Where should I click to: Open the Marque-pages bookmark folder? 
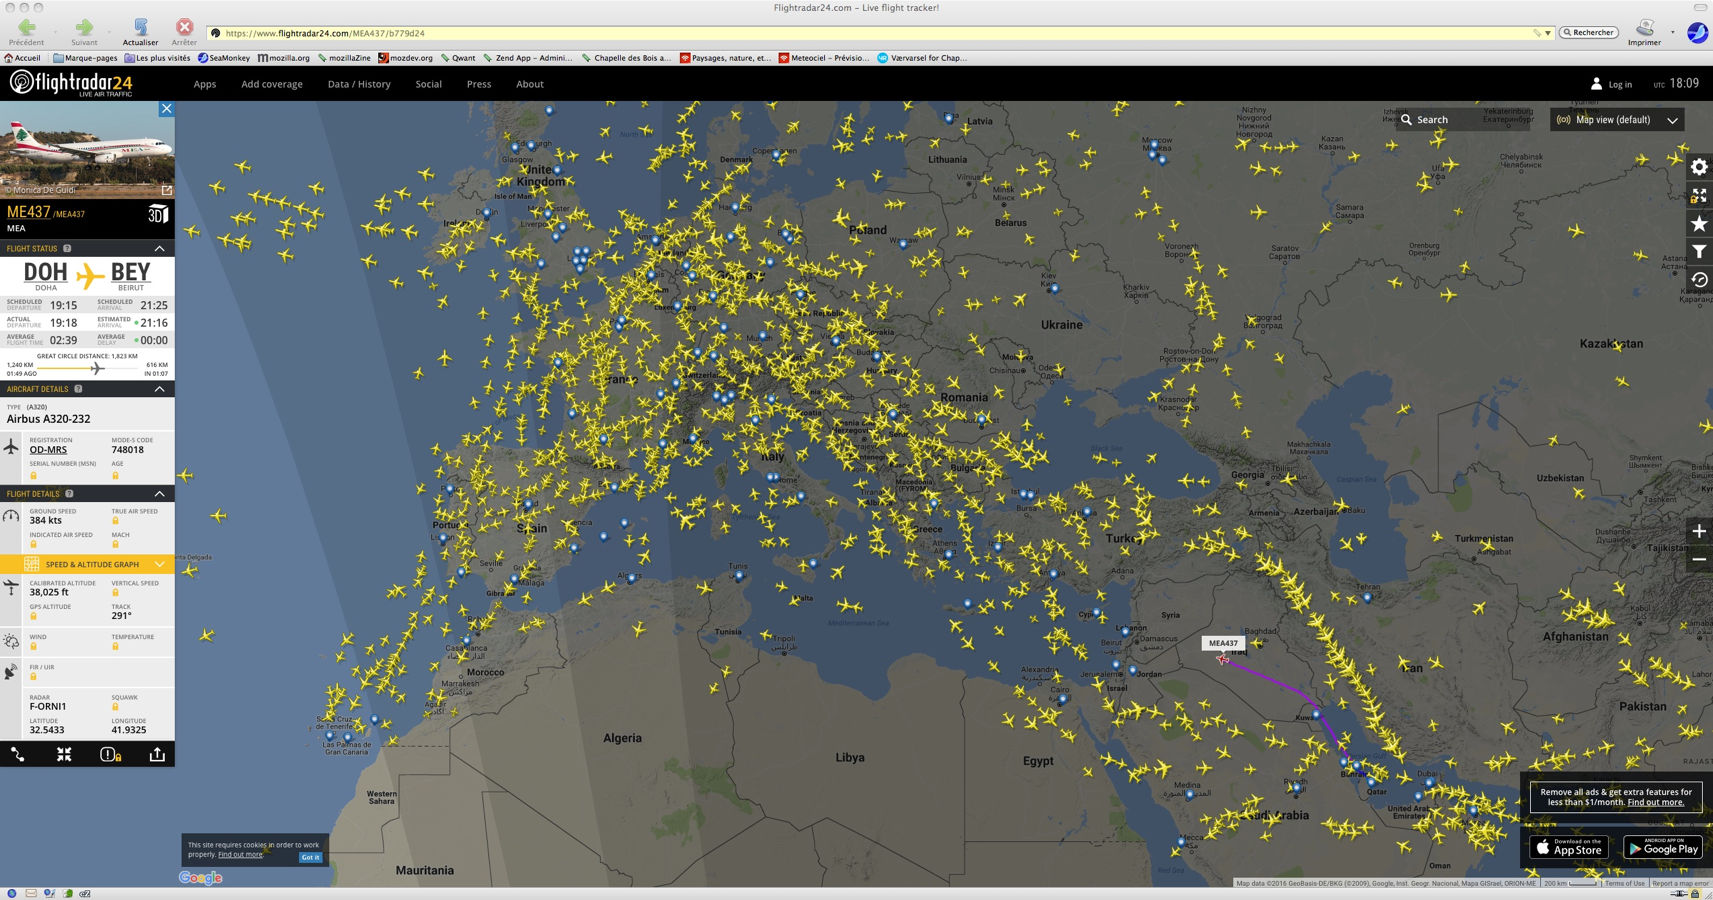tap(85, 58)
